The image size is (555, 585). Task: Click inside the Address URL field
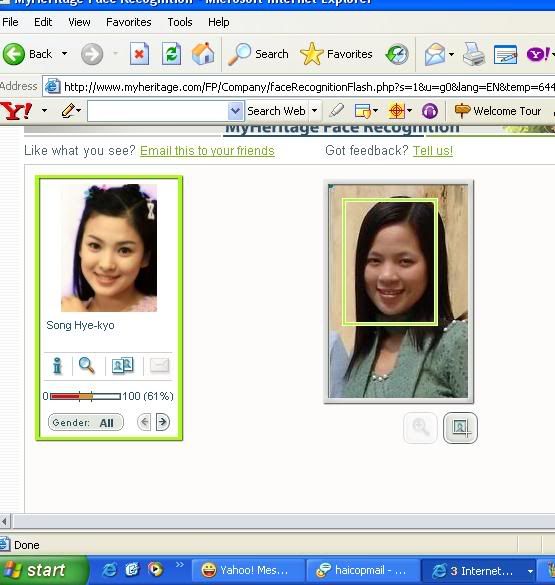click(x=298, y=87)
